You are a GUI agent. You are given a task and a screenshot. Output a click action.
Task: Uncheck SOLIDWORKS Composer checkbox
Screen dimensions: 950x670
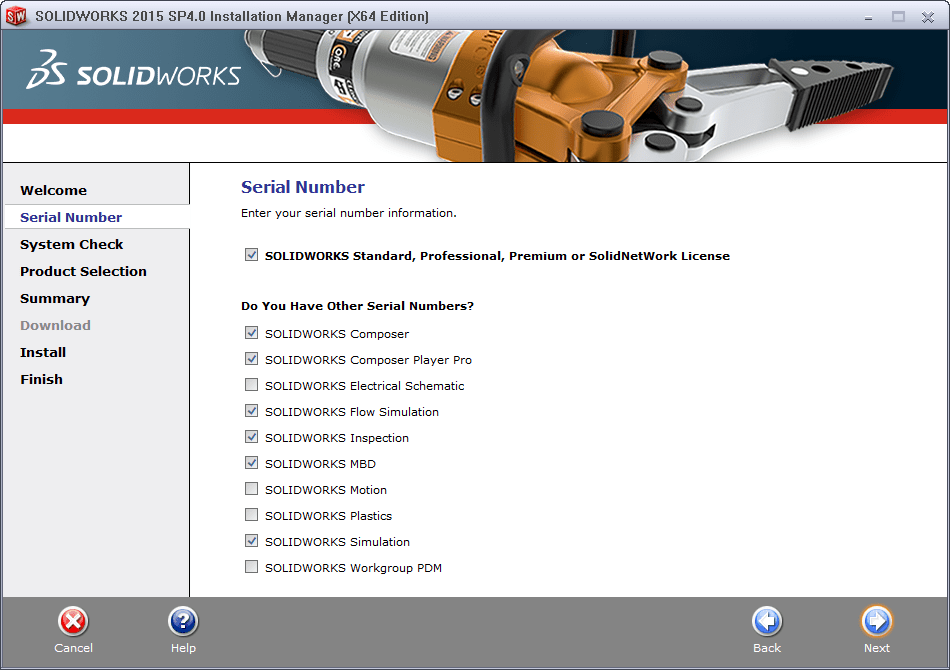pos(251,333)
